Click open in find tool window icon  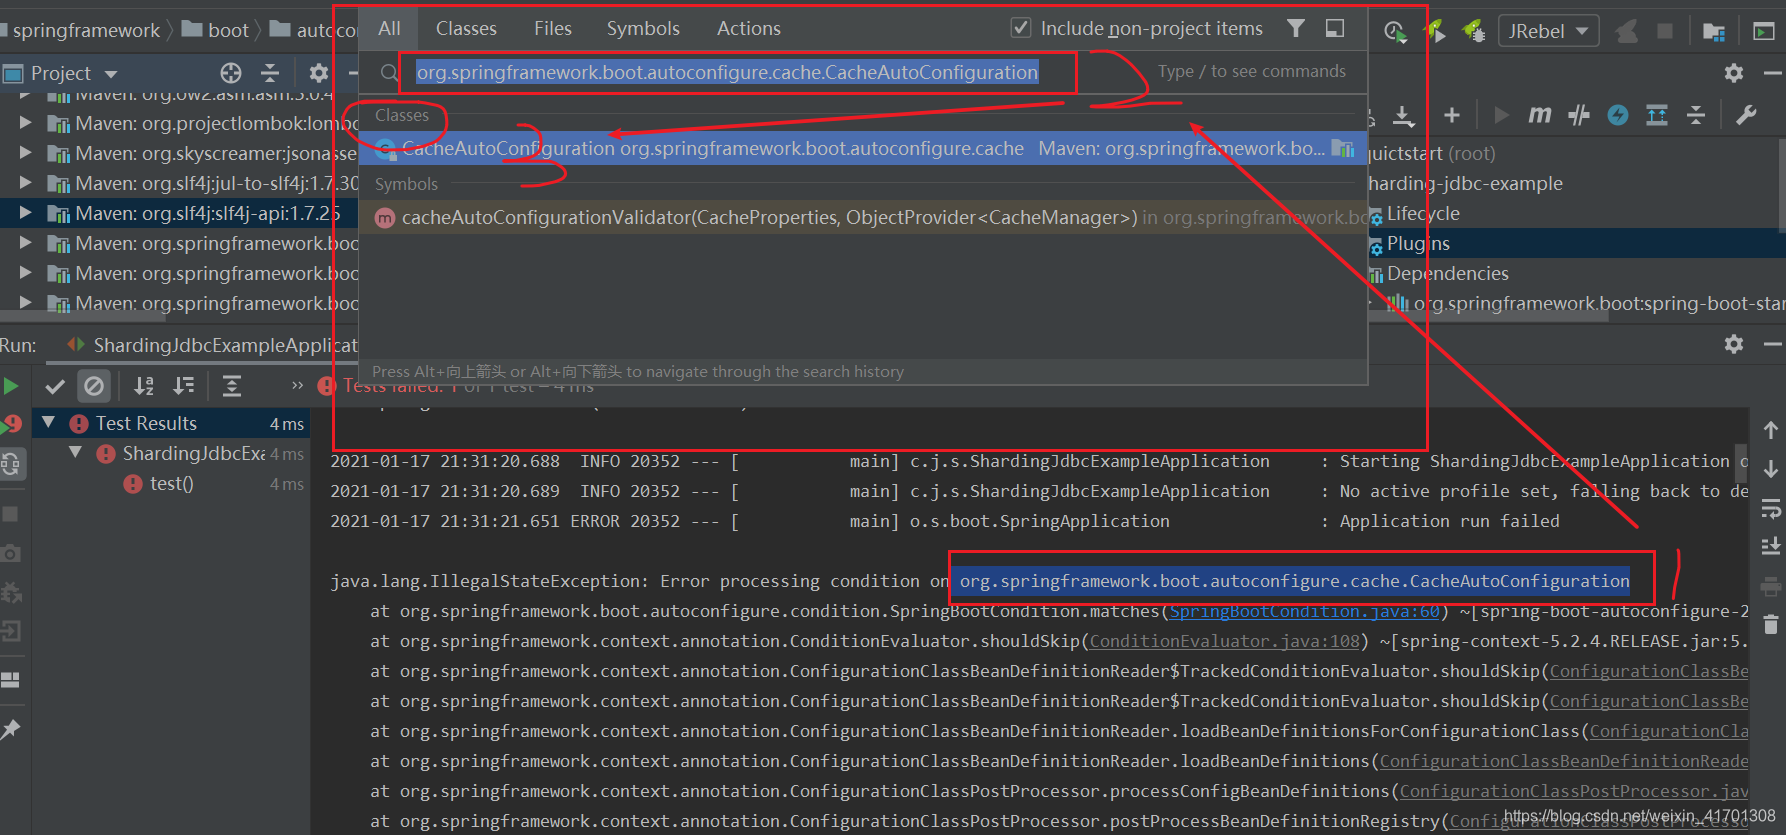pyautogui.click(x=1335, y=28)
